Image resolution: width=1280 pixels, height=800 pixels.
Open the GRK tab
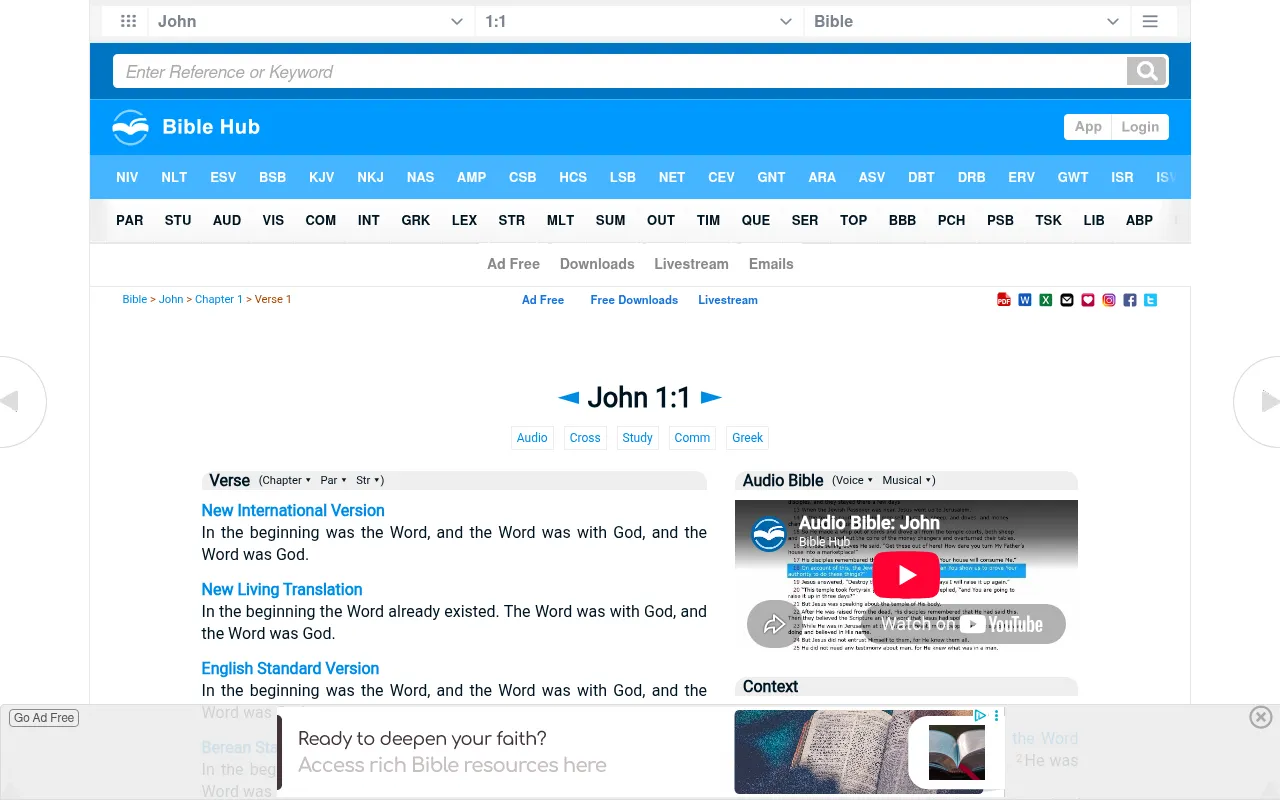(x=416, y=220)
